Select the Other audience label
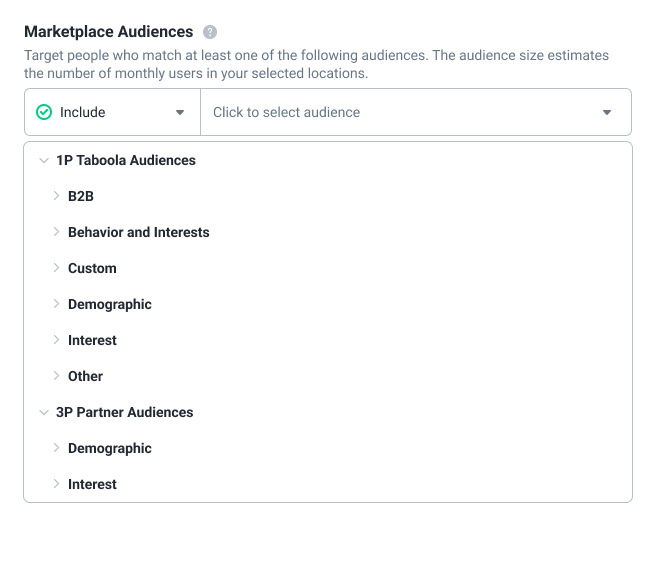Screen dimensions: 656x574 [85, 376]
